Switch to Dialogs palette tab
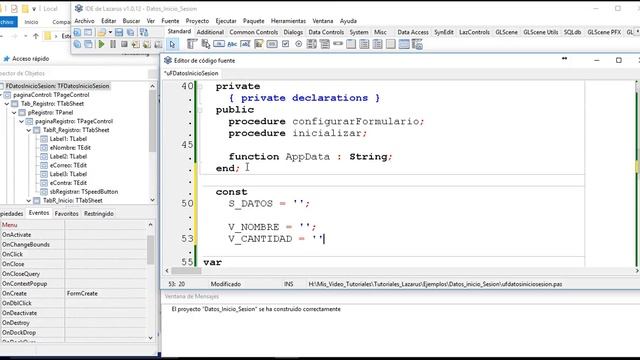640x360 pixels. (x=293, y=32)
